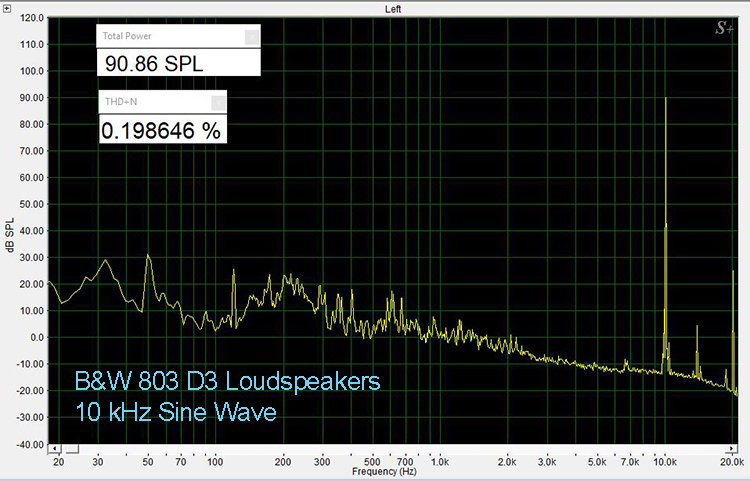
Task: Close the THD+N readout box
Action: click(218, 102)
